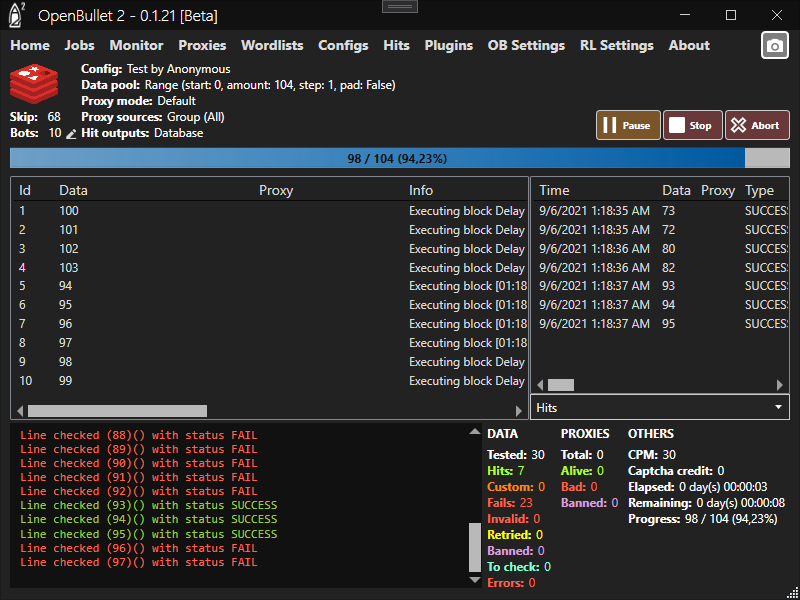Select hit row with data 82
Image resolution: width=800 pixels, height=600 pixels.
pyautogui.click(x=660, y=267)
